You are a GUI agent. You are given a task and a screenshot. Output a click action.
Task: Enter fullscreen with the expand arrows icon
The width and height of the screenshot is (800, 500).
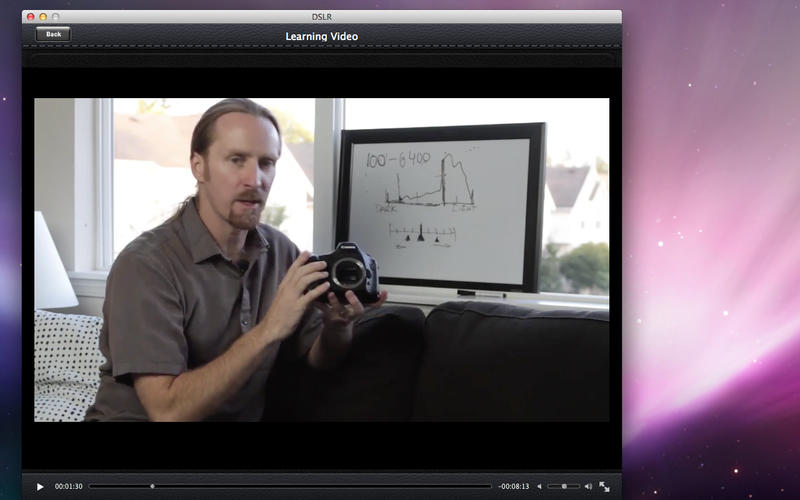[604, 486]
